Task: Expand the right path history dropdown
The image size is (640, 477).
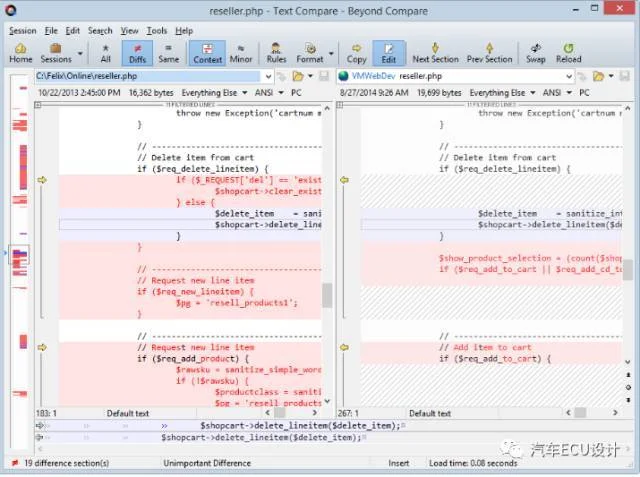Action: [x=569, y=76]
